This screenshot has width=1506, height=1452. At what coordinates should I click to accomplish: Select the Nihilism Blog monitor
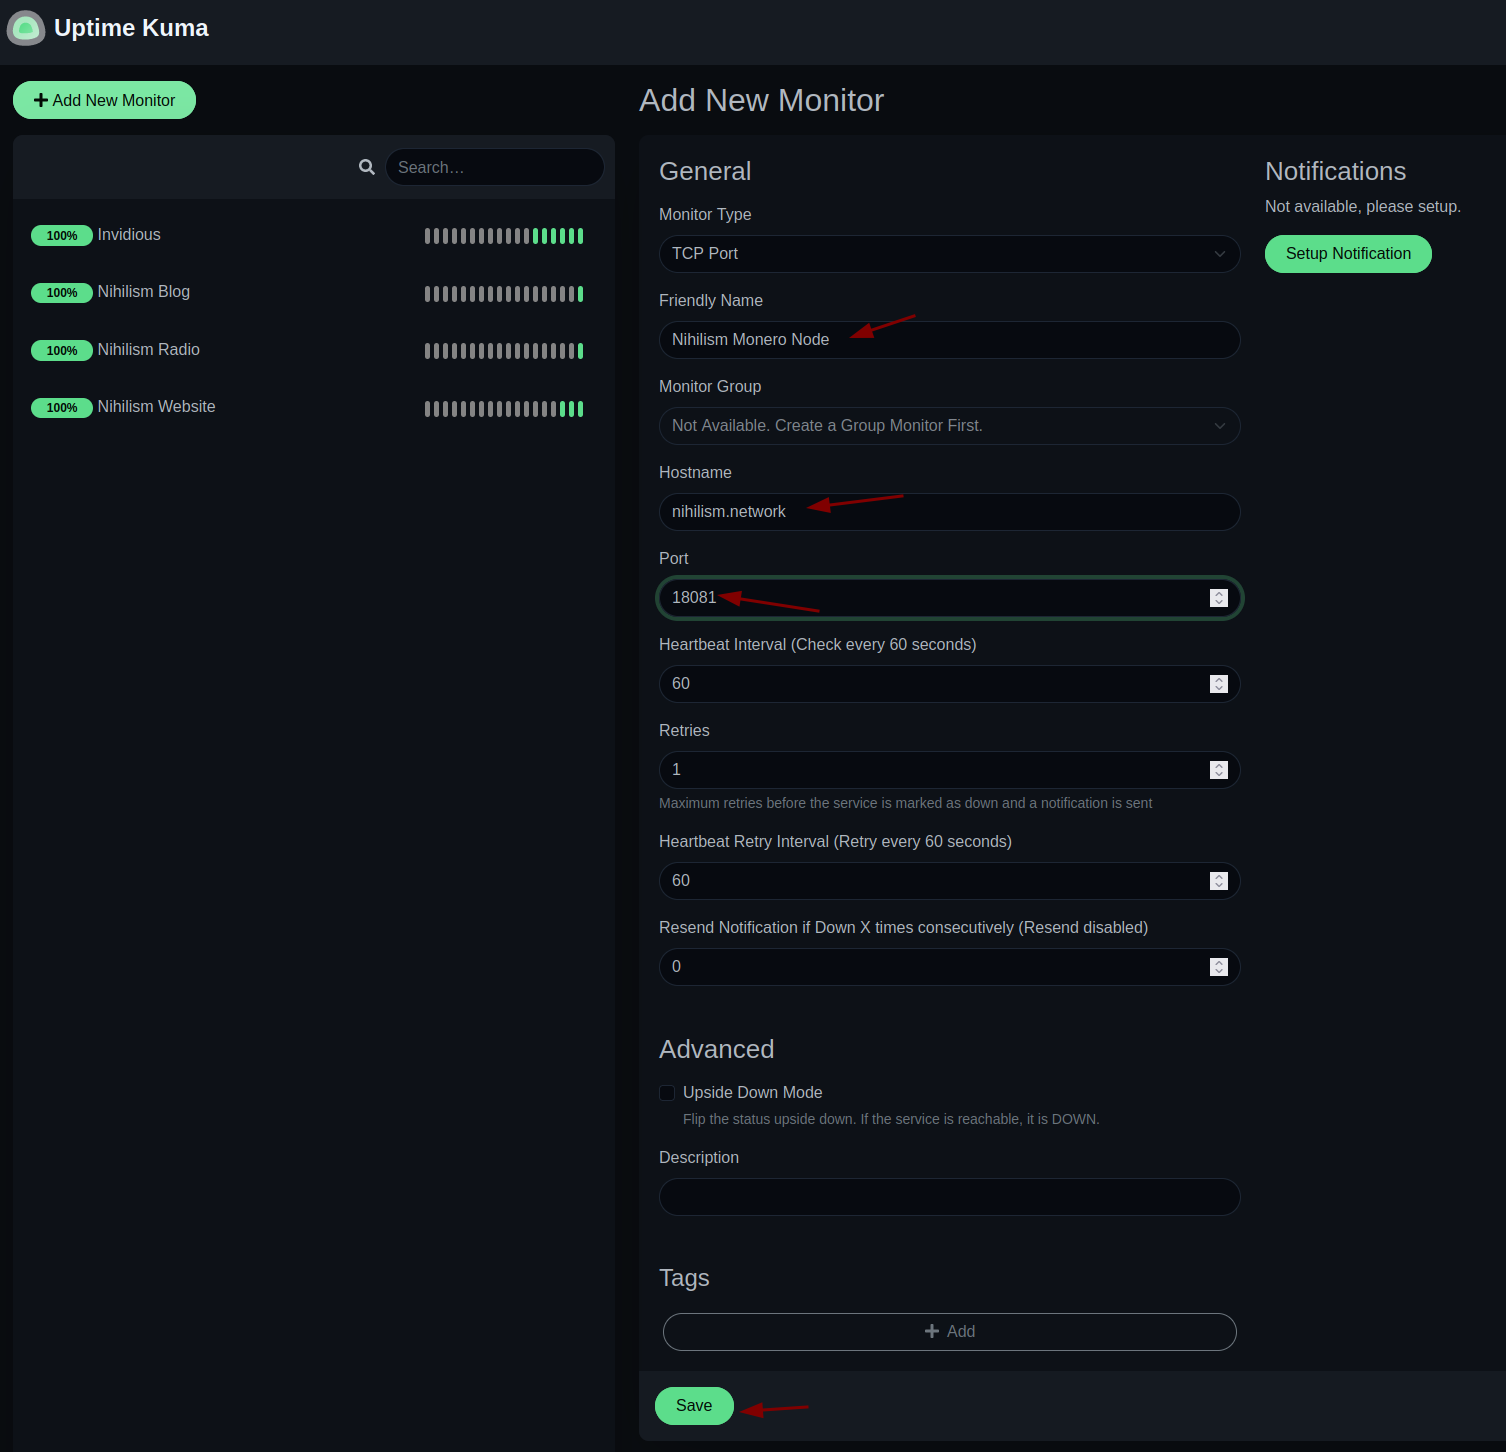coord(314,293)
